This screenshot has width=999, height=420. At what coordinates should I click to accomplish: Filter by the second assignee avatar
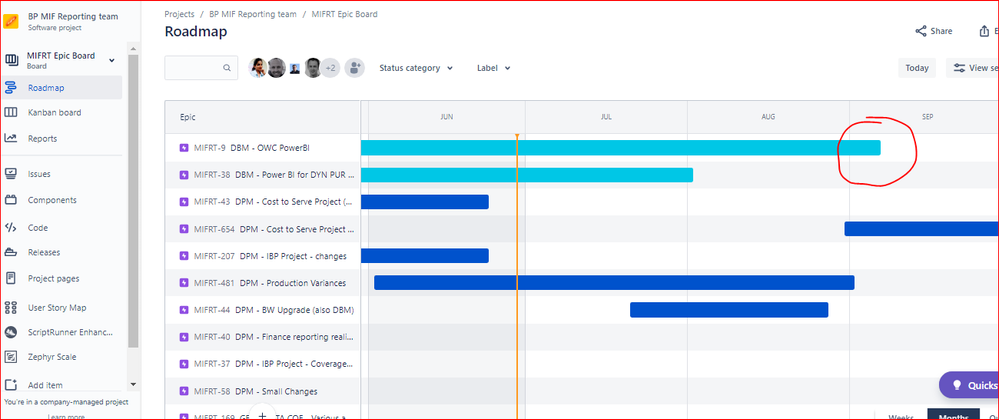point(276,68)
